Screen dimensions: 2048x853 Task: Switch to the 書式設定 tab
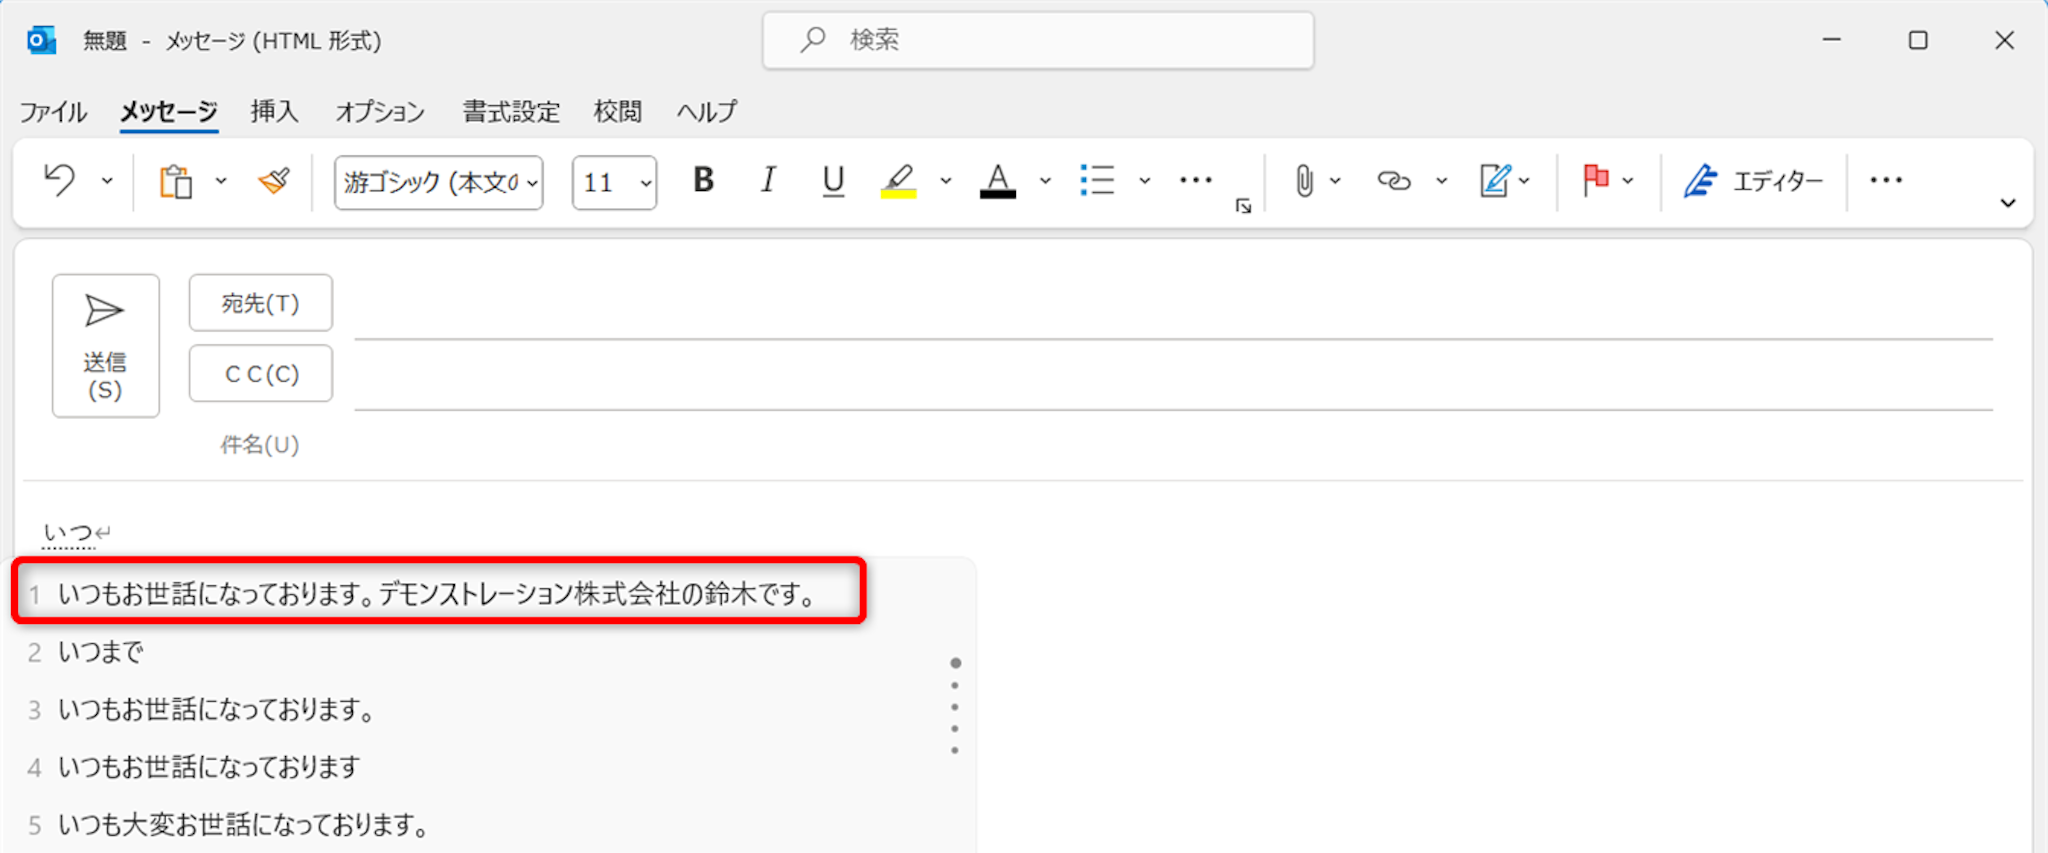[510, 111]
